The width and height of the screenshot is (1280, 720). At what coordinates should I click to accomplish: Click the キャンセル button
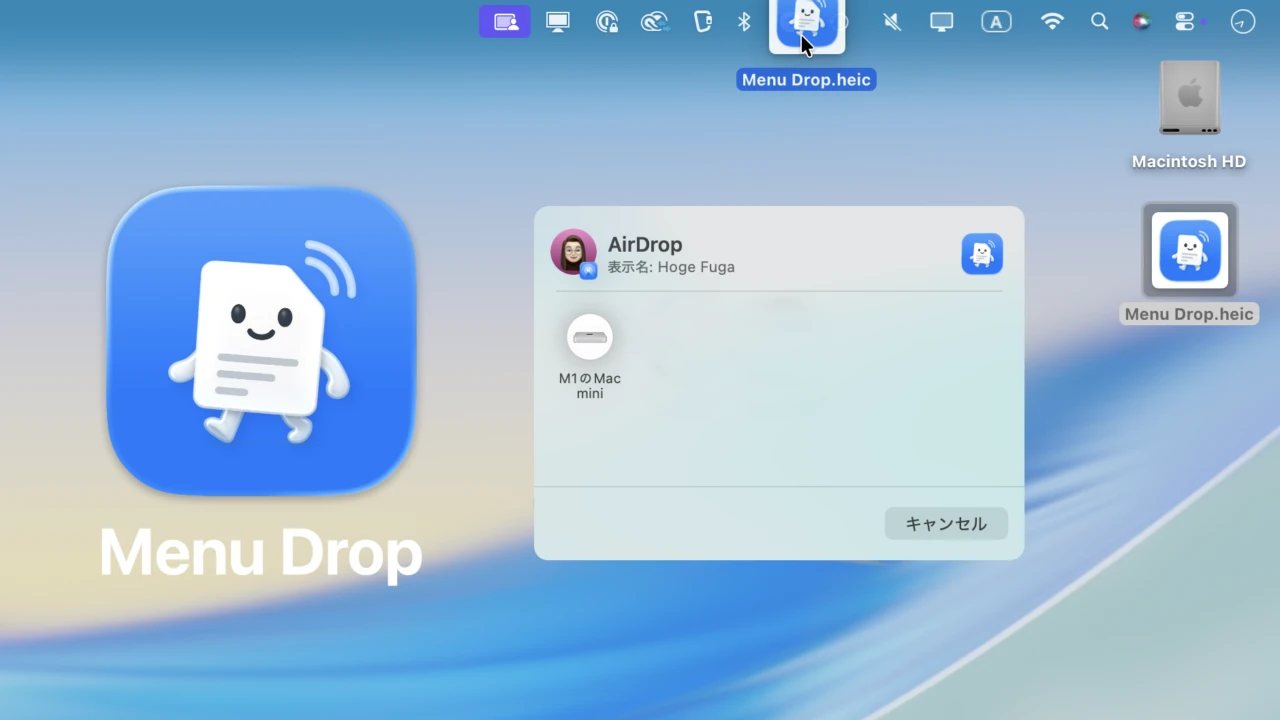(945, 523)
